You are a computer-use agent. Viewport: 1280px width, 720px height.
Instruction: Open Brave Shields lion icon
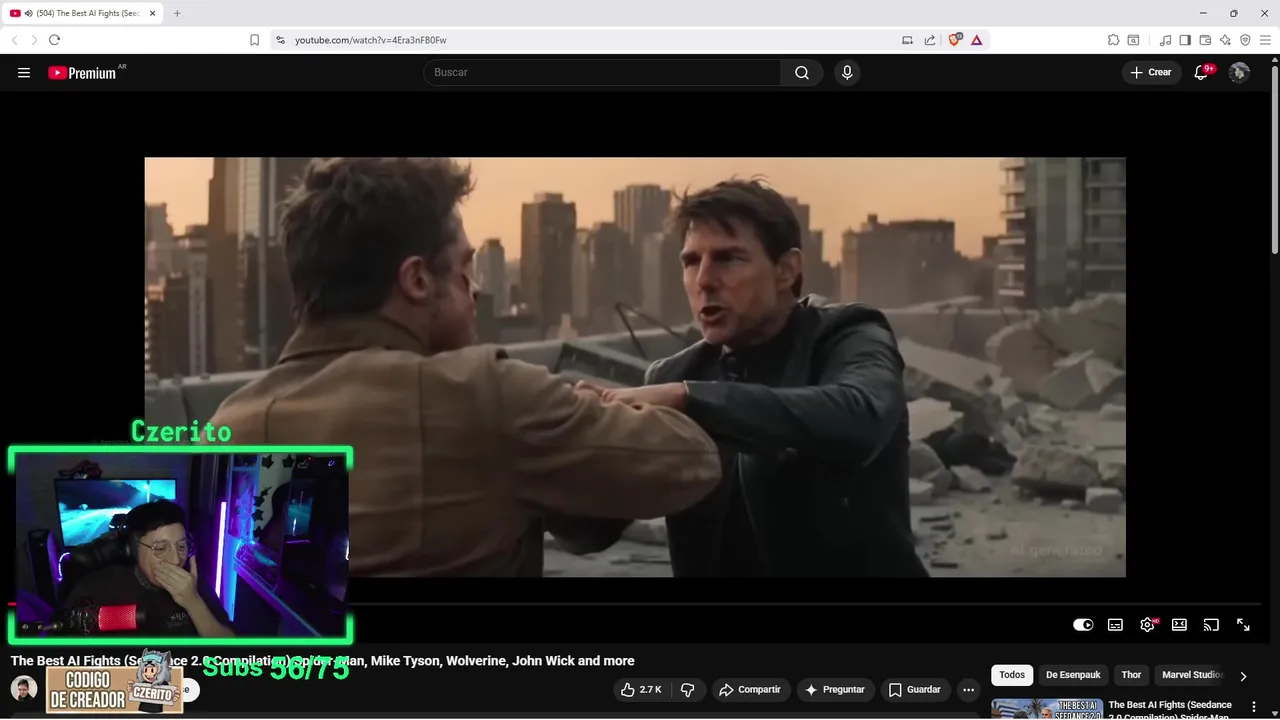click(954, 40)
